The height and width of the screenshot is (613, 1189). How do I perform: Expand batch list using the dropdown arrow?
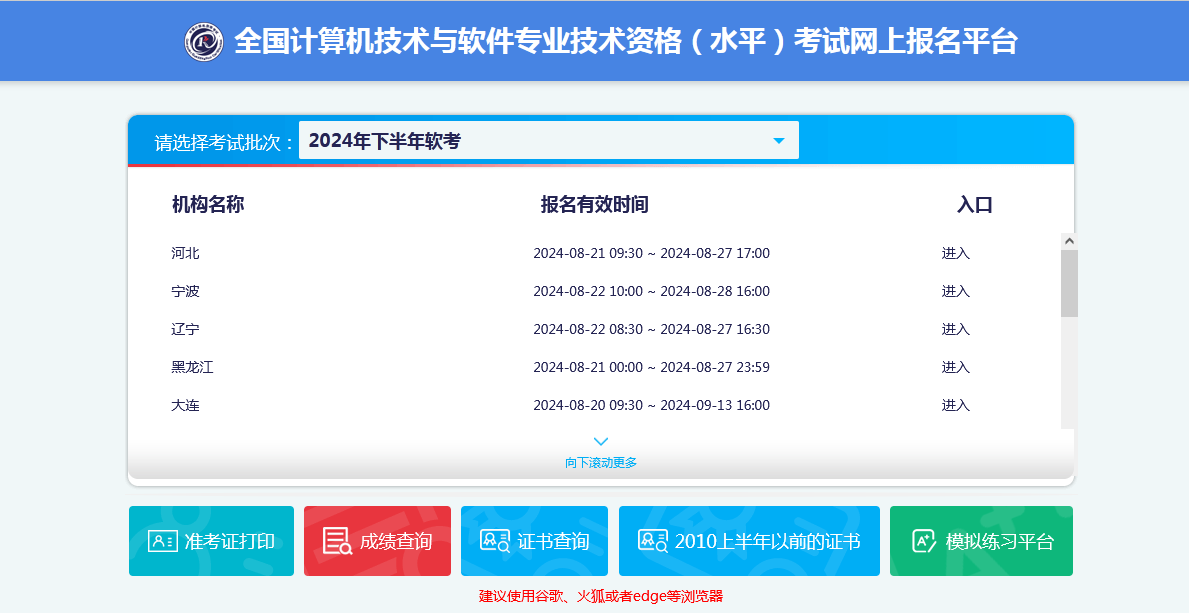[x=779, y=141]
